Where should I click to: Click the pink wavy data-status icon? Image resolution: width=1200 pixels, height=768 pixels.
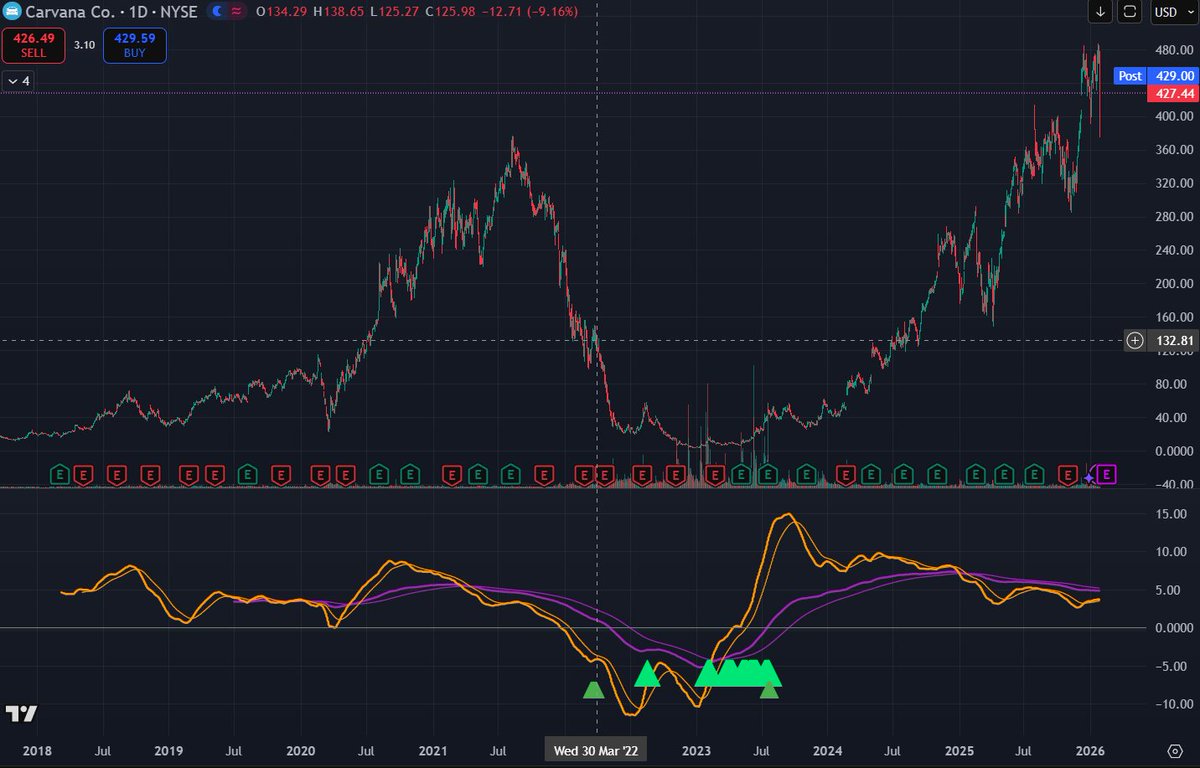pos(239,12)
